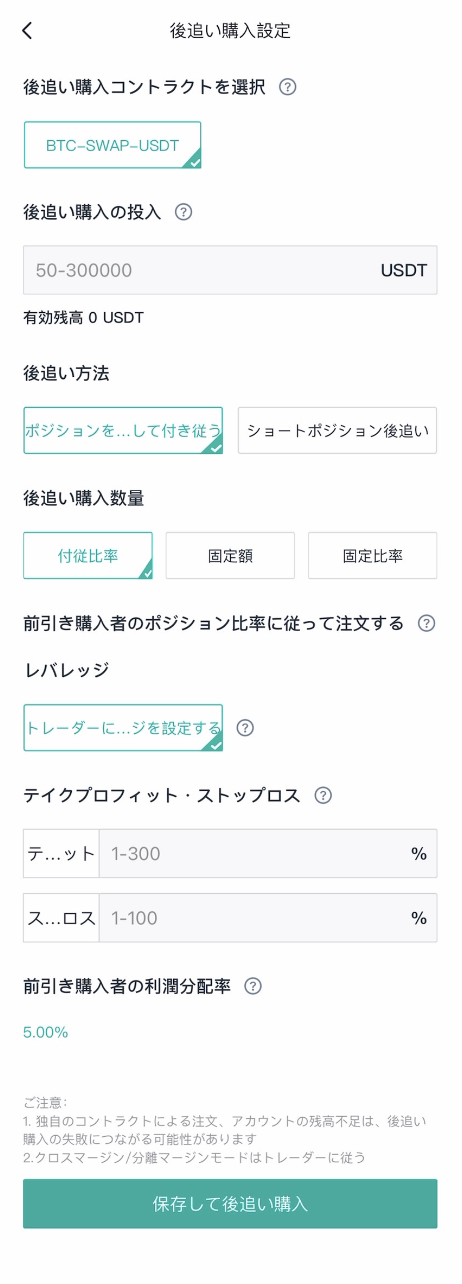Focus the 50-300000 USDT investment field
This screenshot has height=1284, width=462.
230,270
